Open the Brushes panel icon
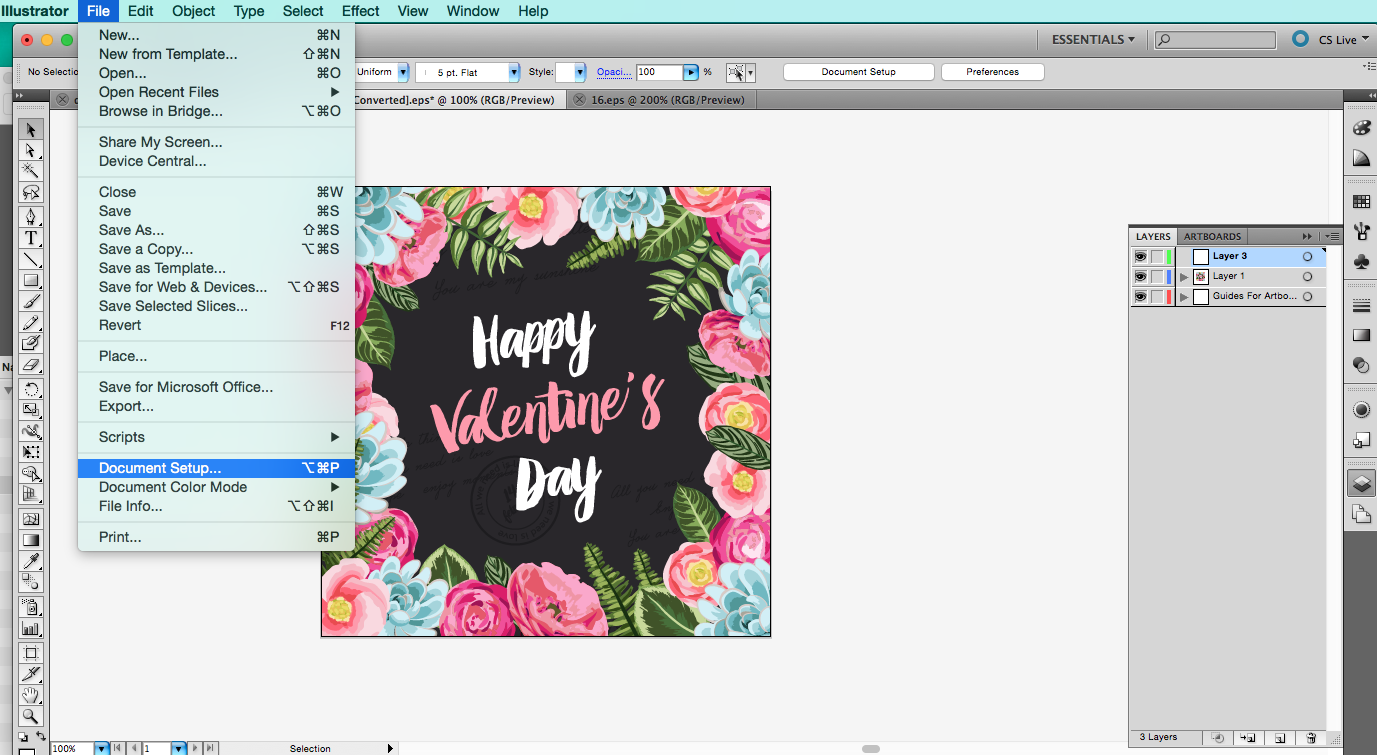The height and width of the screenshot is (755, 1377). pyautogui.click(x=1361, y=231)
